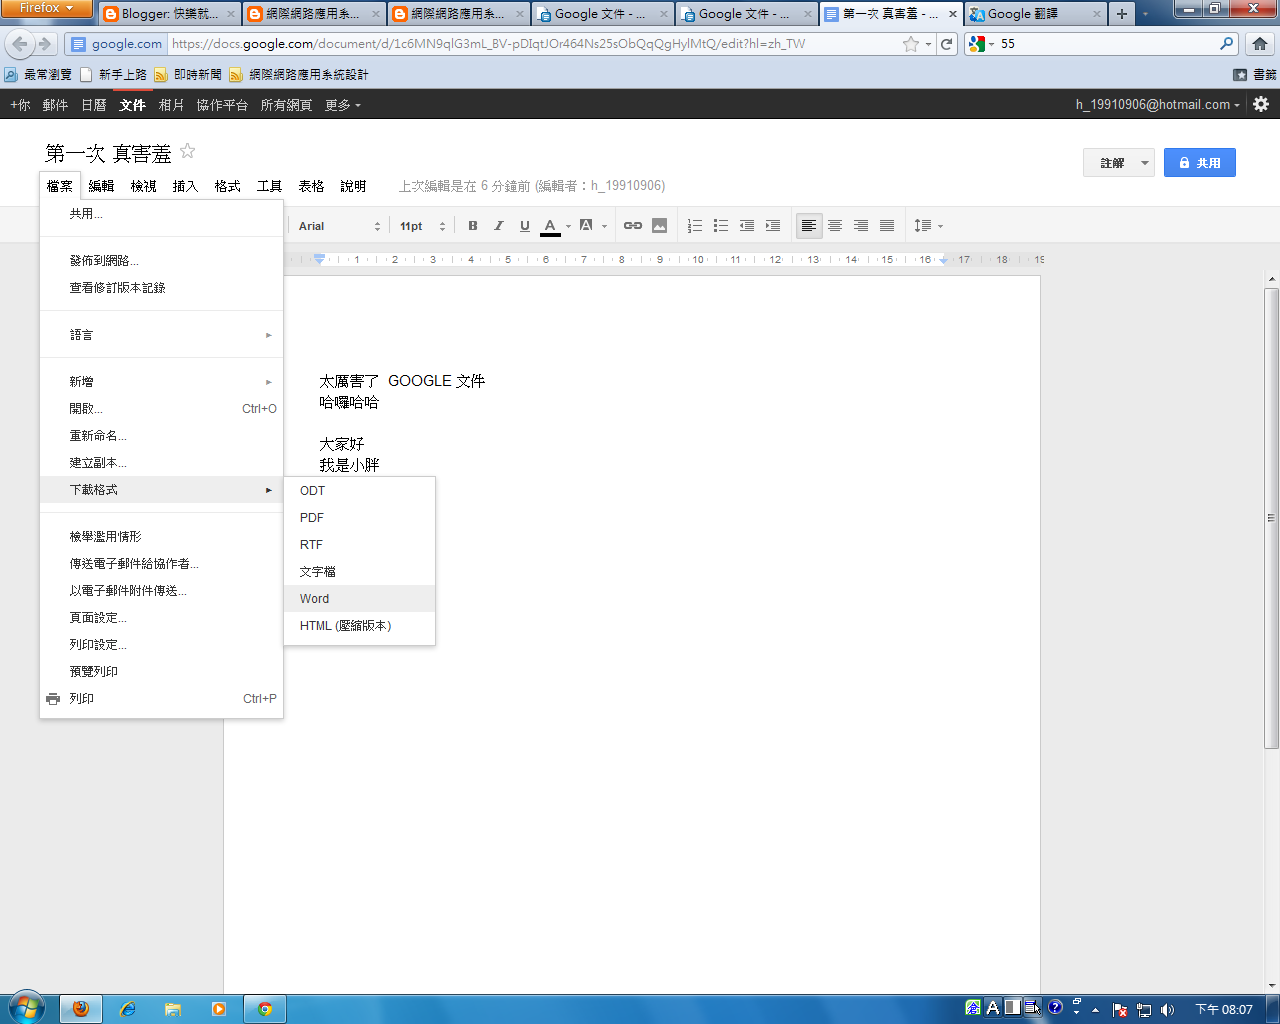
Task: Star the document title
Action: point(187,151)
